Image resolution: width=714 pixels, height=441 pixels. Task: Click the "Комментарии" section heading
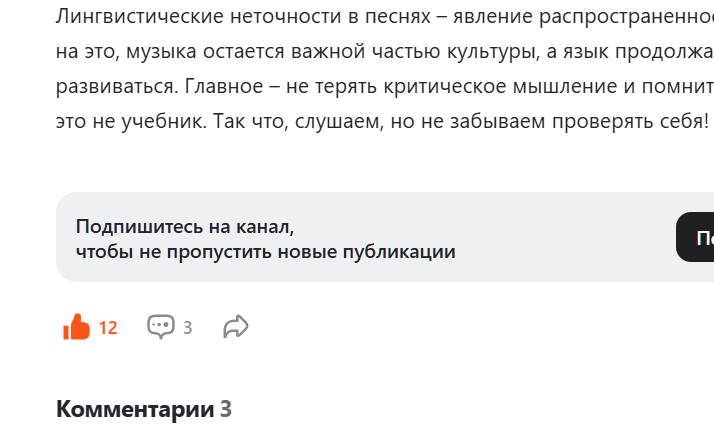pos(135,408)
